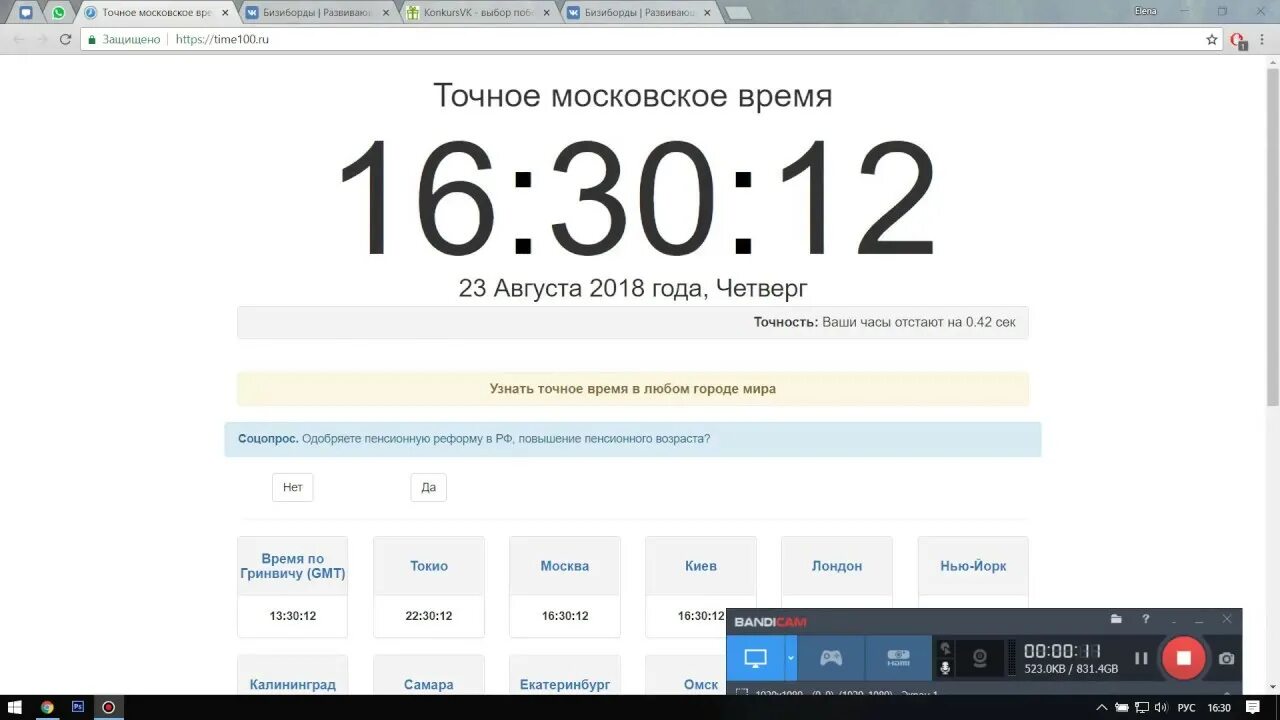Toggle mouse cursor recording in Bandicam
Image resolution: width=1280 pixels, height=720 pixels.
(x=945, y=648)
